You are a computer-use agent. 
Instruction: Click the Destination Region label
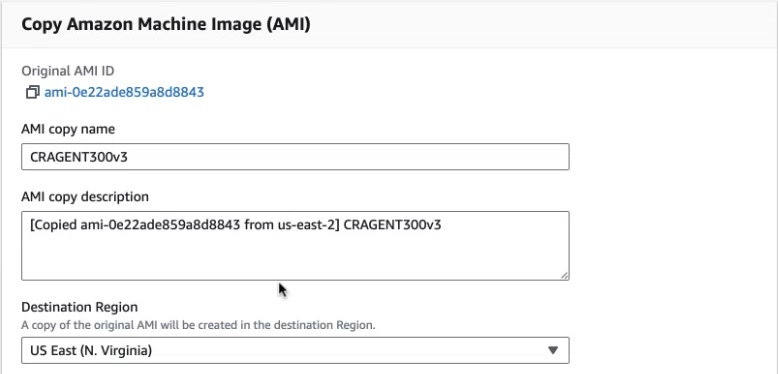click(79, 307)
